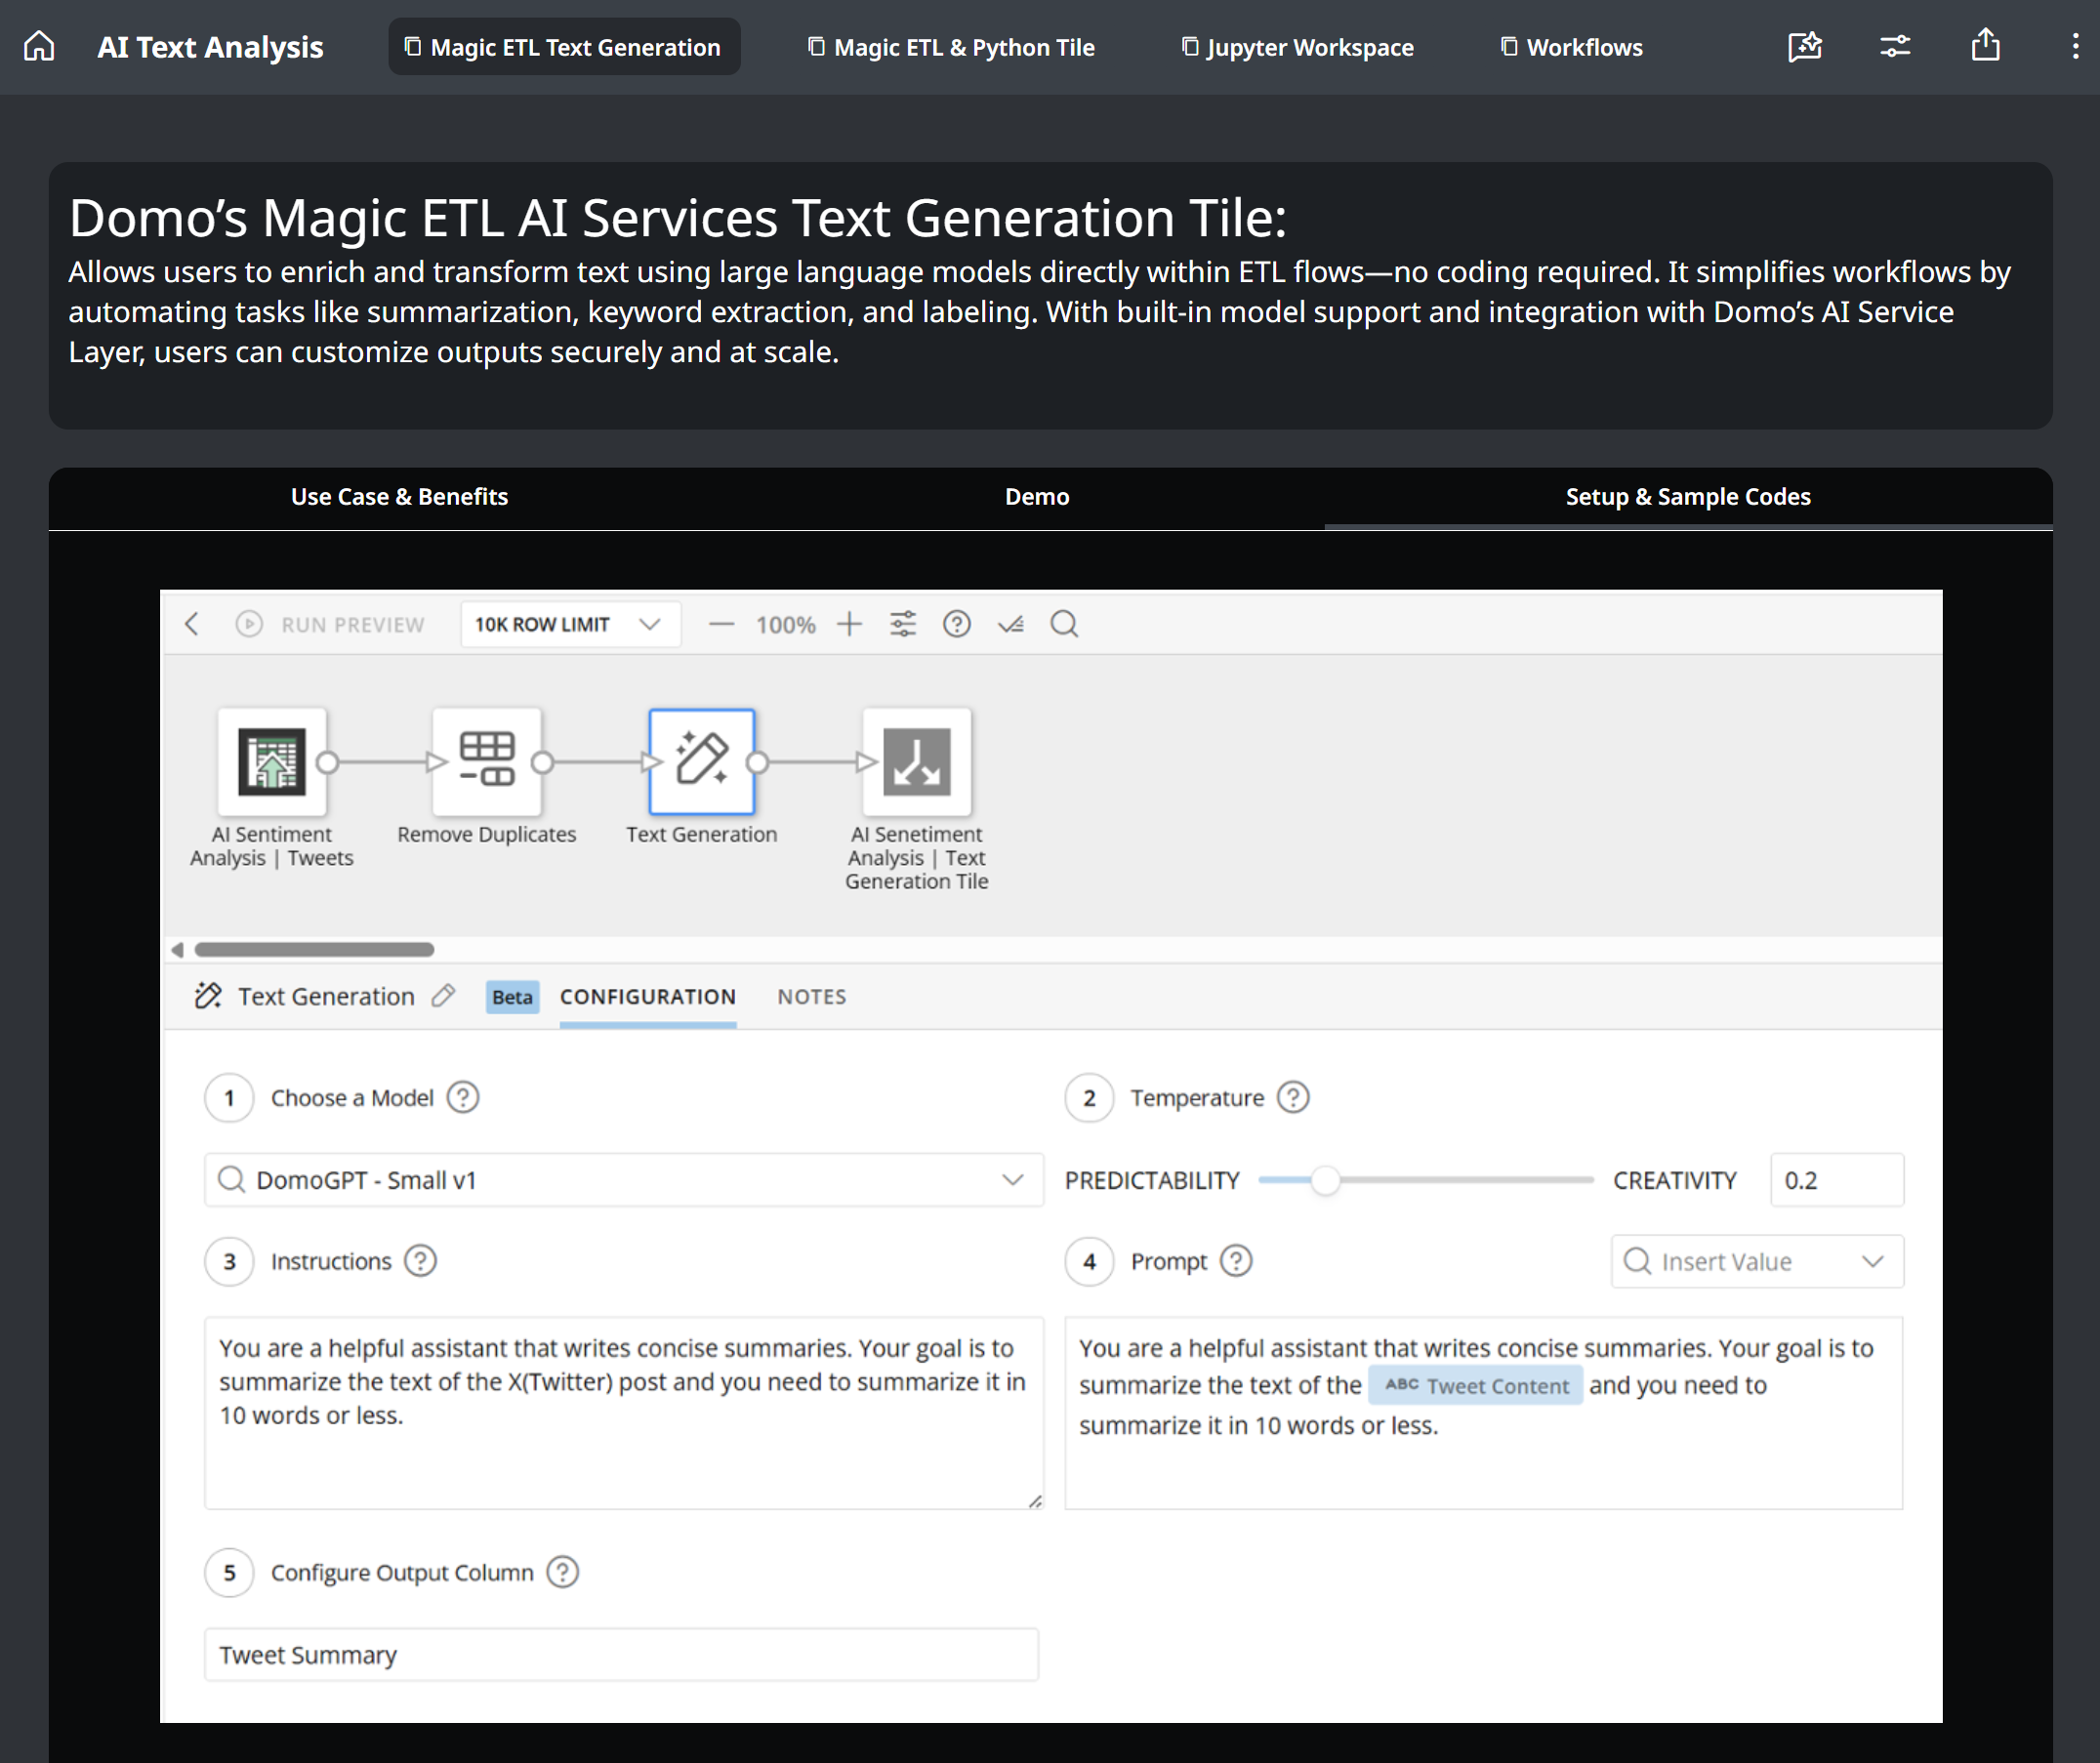The image size is (2100, 1763).
Task: Click the RUN PREVIEW button text
Action: point(353,625)
